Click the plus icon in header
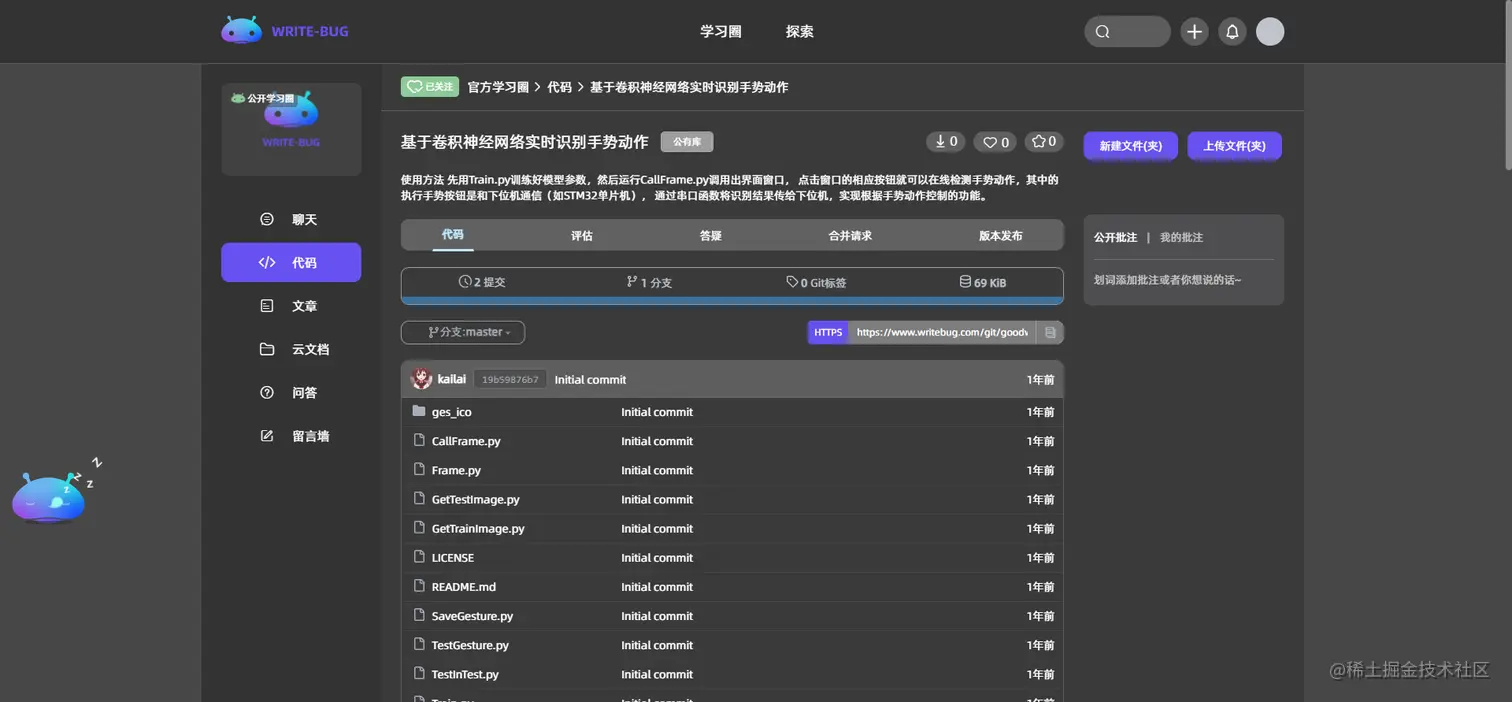Screen dimensions: 1512x702 point(1194,31)
